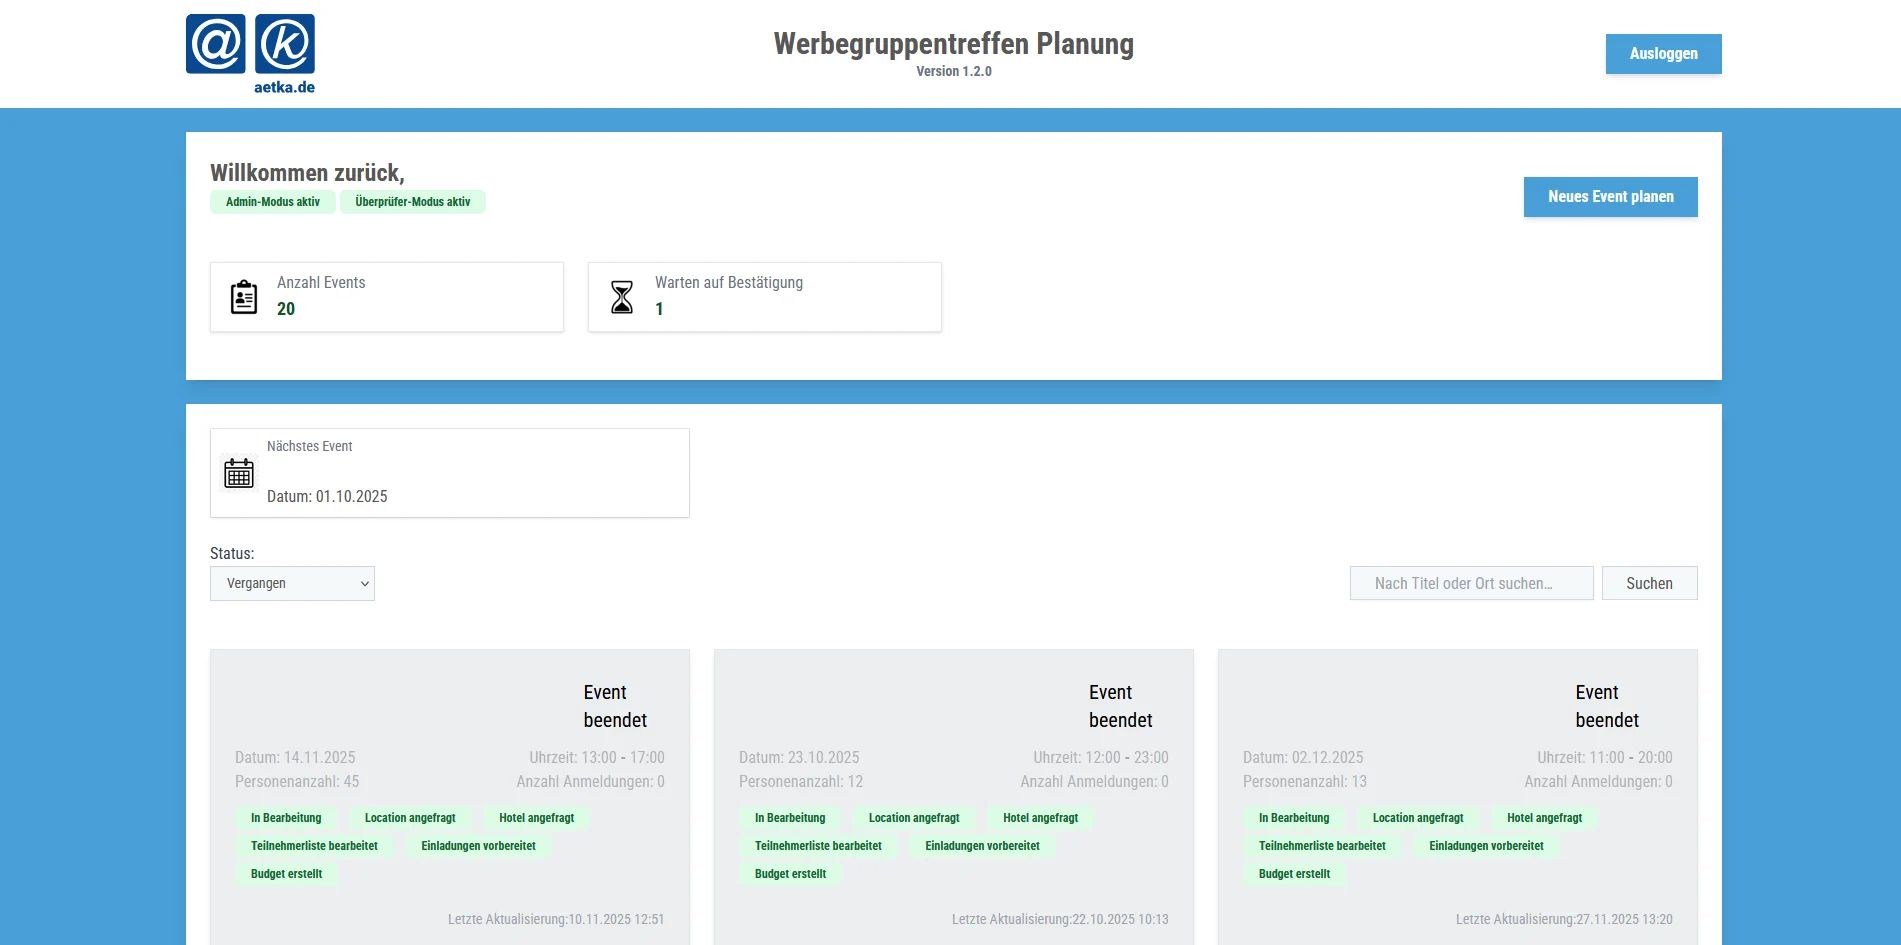Click the Admin-Modus aktiv badge
The image size is (1901, 945).
pos(273,202)
